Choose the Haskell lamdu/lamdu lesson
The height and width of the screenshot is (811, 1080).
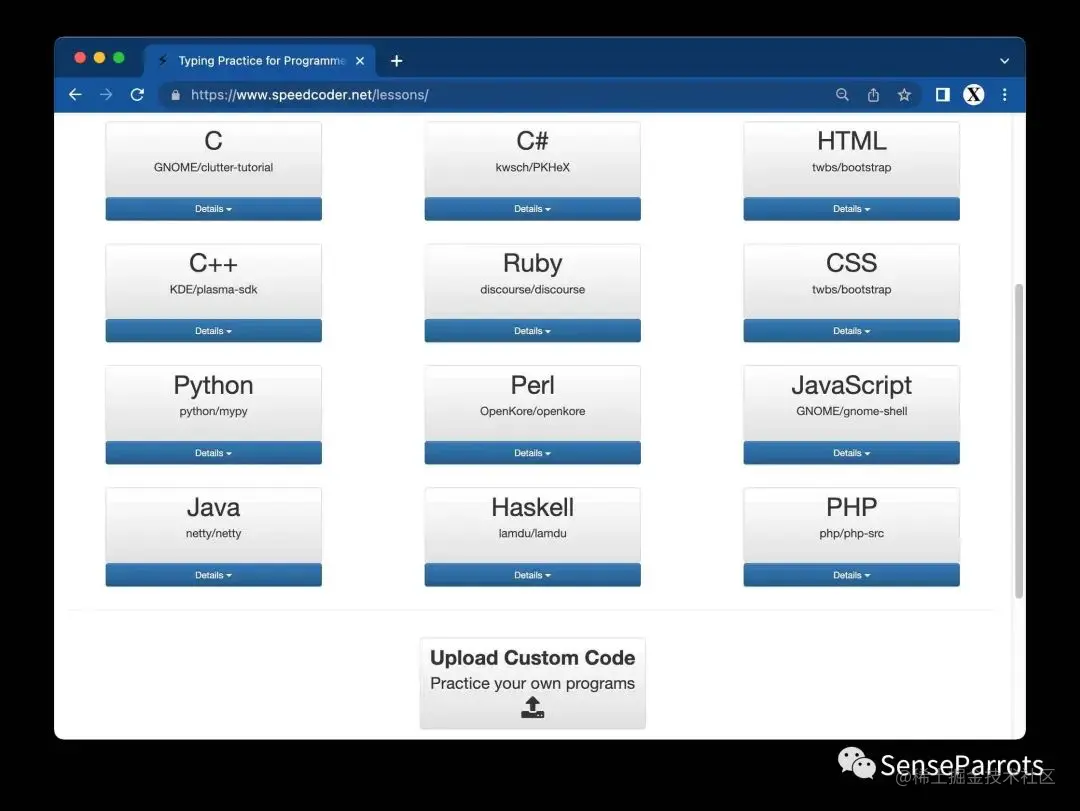coord(532,518)
